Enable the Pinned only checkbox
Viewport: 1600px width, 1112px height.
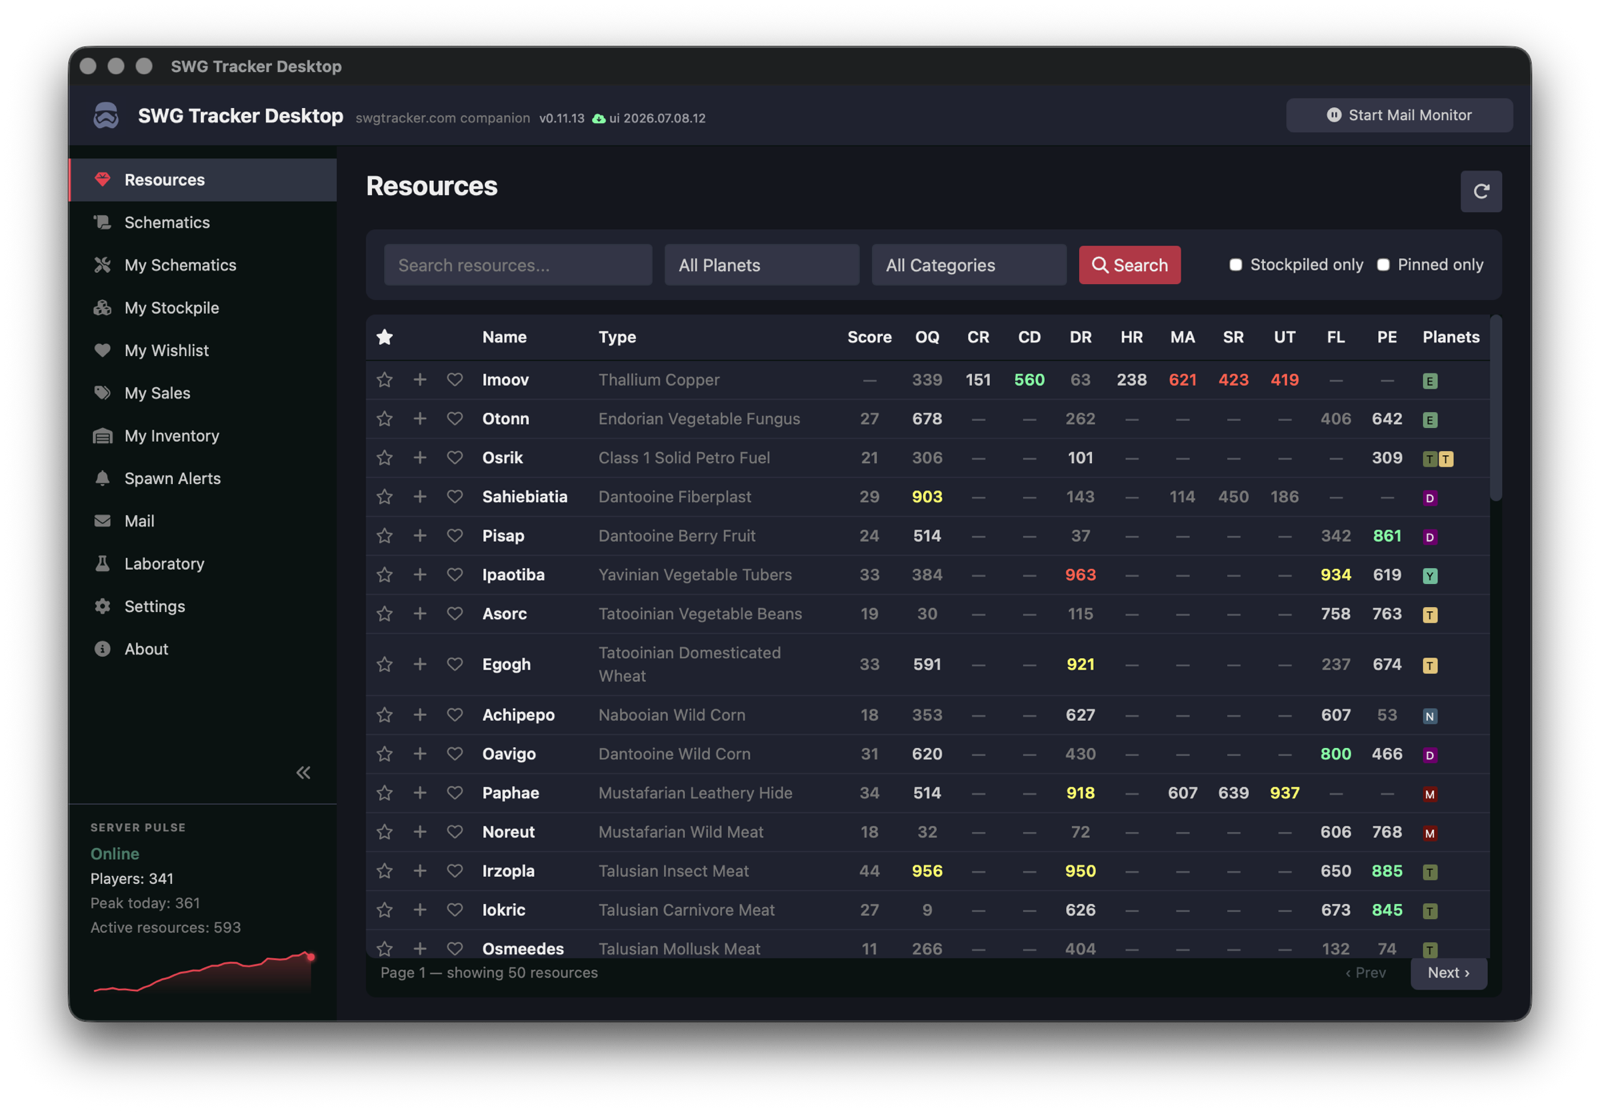click(1384, 265)
